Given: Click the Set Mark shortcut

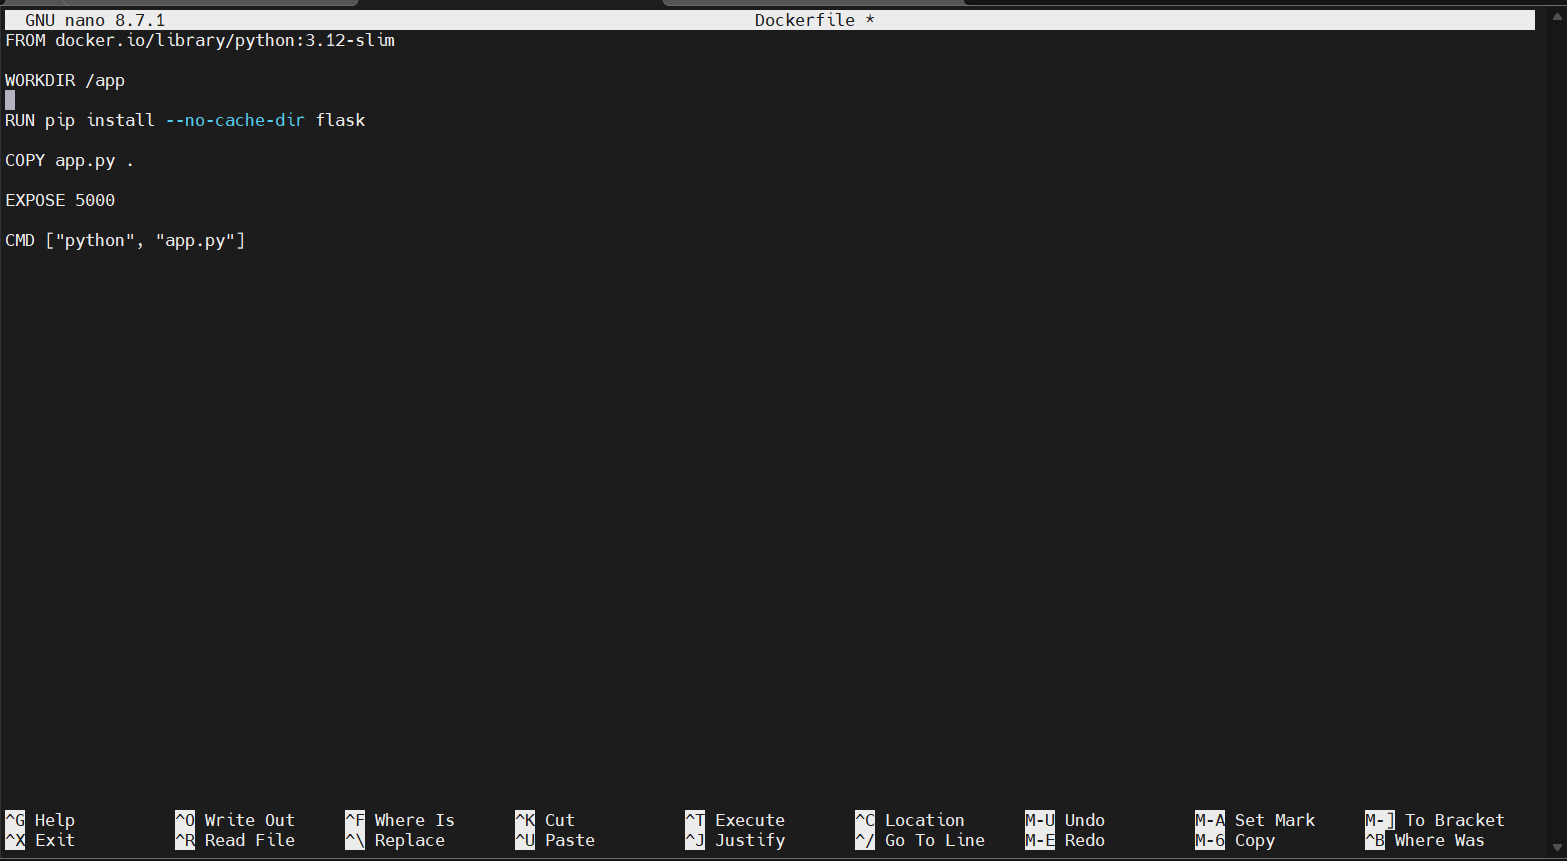Looking at the screenshot, I should 1255,820.
